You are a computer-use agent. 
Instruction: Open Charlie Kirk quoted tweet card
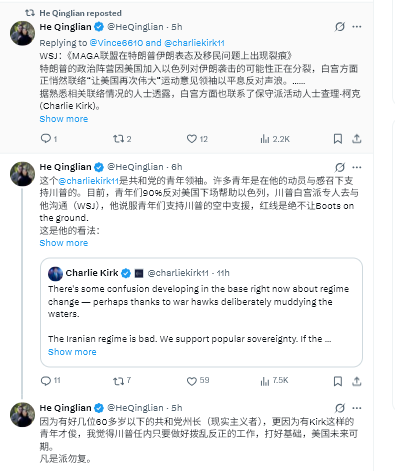pos(201,312)
